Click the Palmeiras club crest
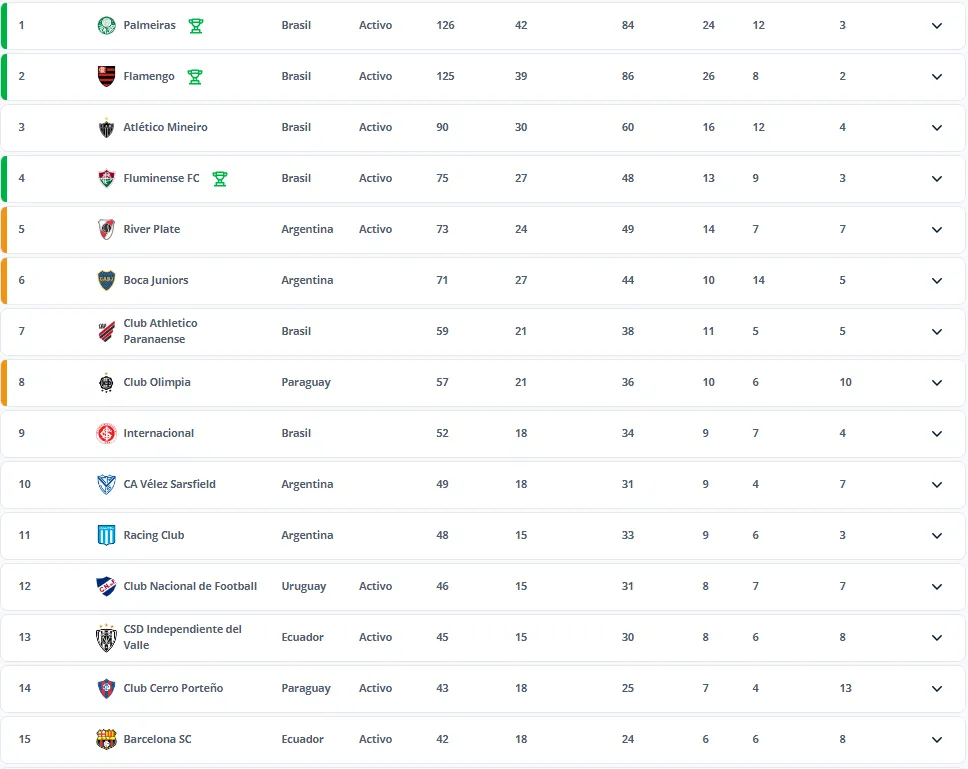Screen dimensions: 968x769 104,25
